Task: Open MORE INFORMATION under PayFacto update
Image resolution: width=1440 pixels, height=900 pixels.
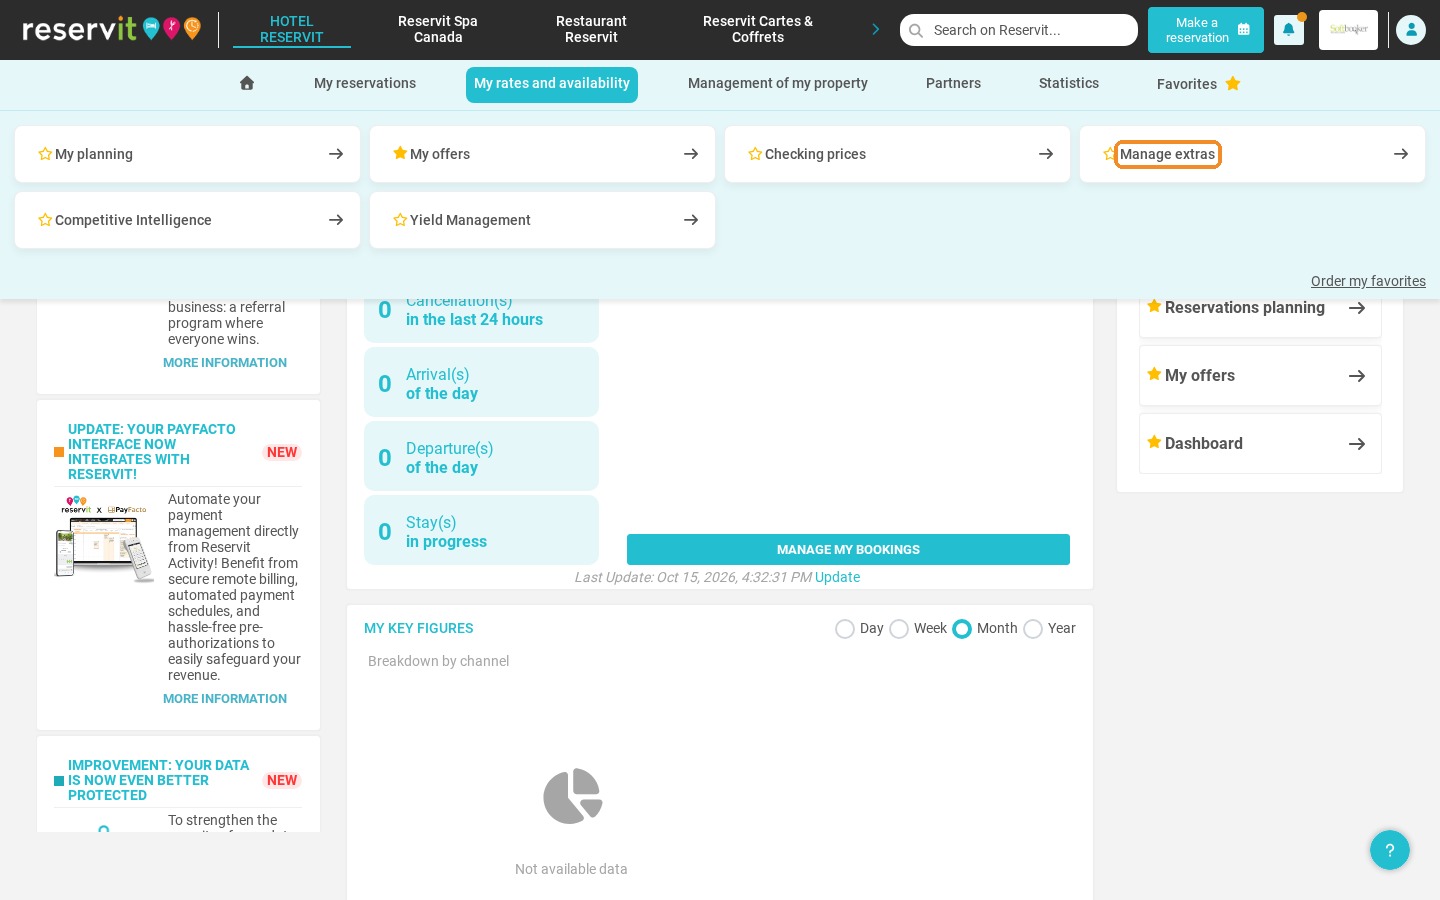Action: (225, 699)
